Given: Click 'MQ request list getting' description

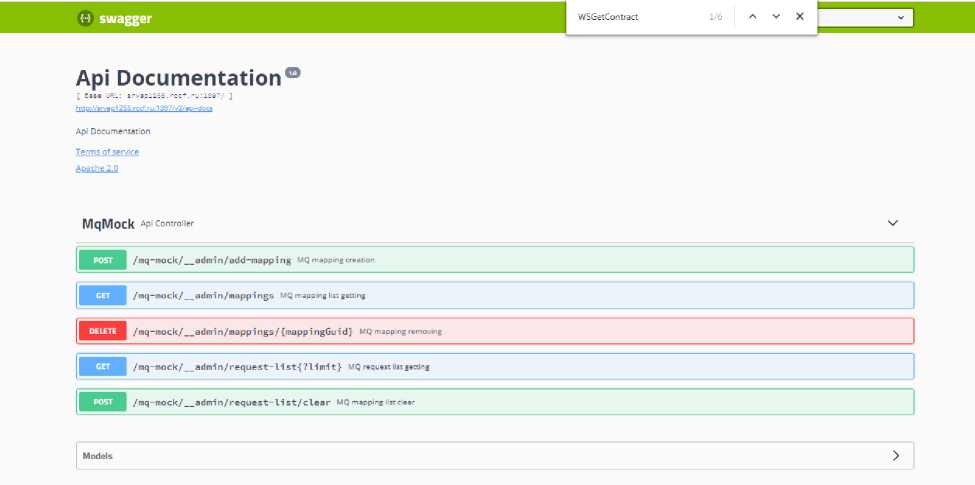Looking at the screenshot, I should 389,367.
